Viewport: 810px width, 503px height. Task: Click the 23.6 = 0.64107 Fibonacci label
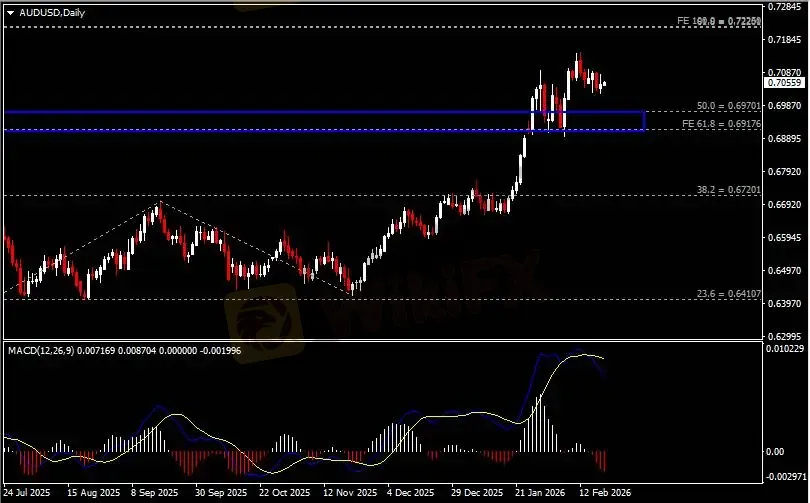pyautogui.click(x=728, y=294)
